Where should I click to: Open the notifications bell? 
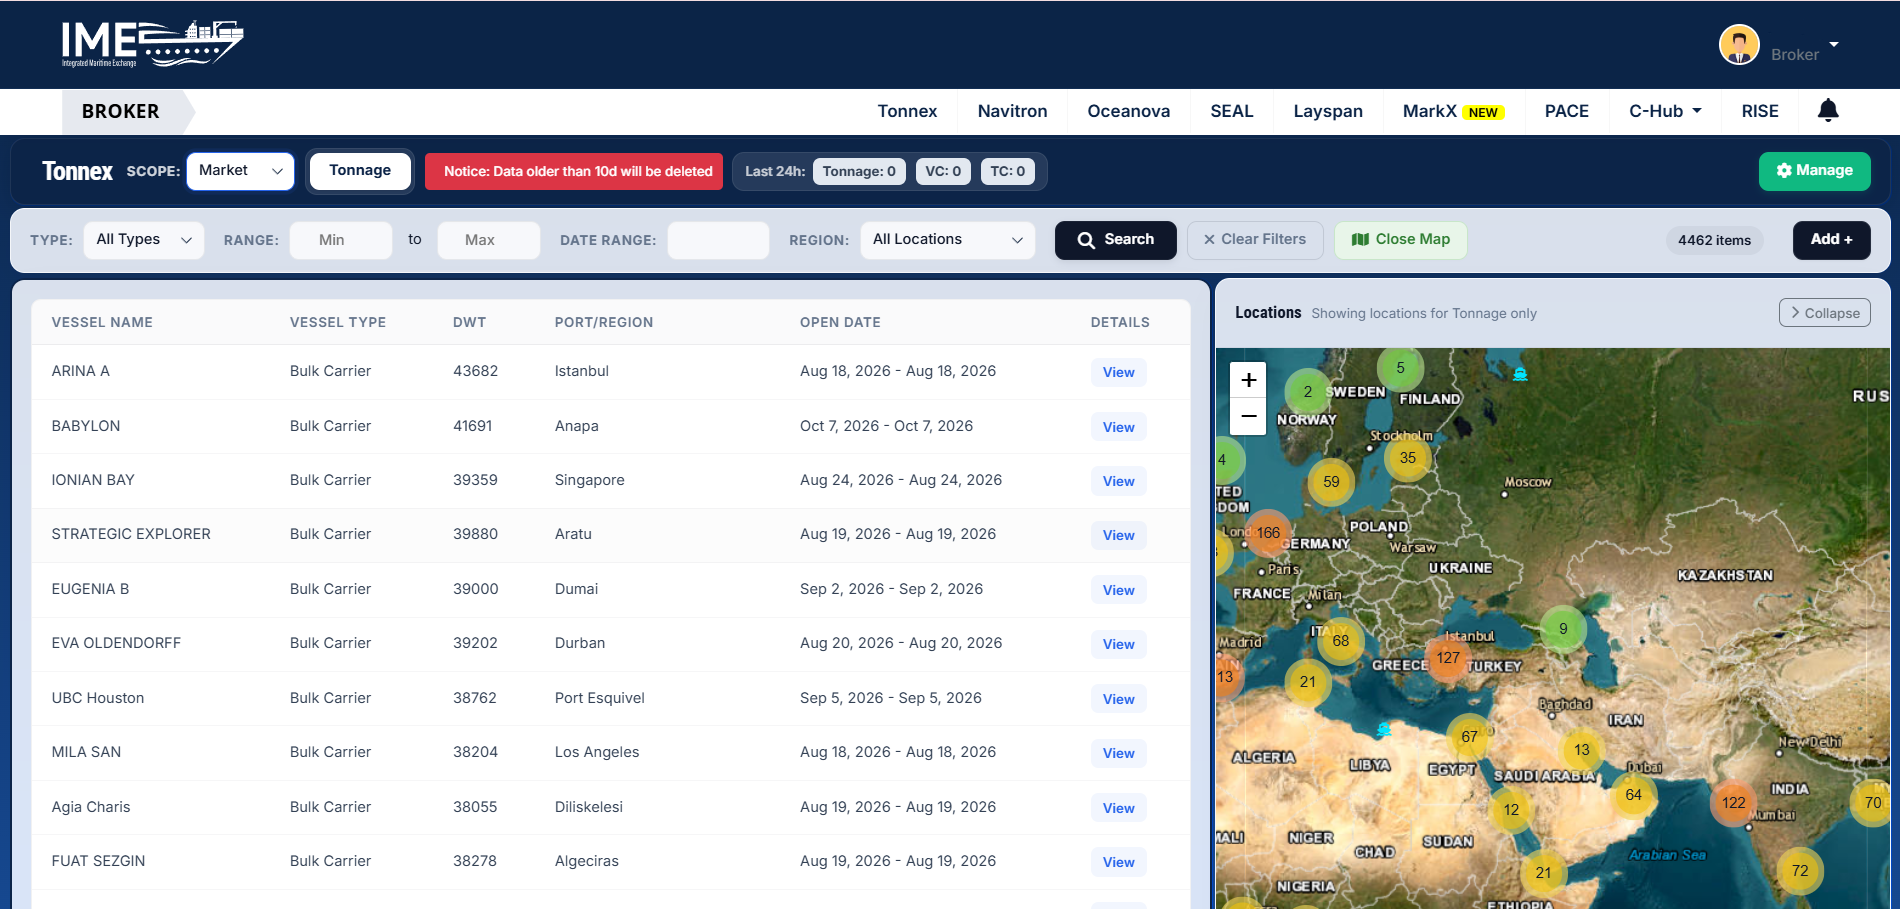1828,110
